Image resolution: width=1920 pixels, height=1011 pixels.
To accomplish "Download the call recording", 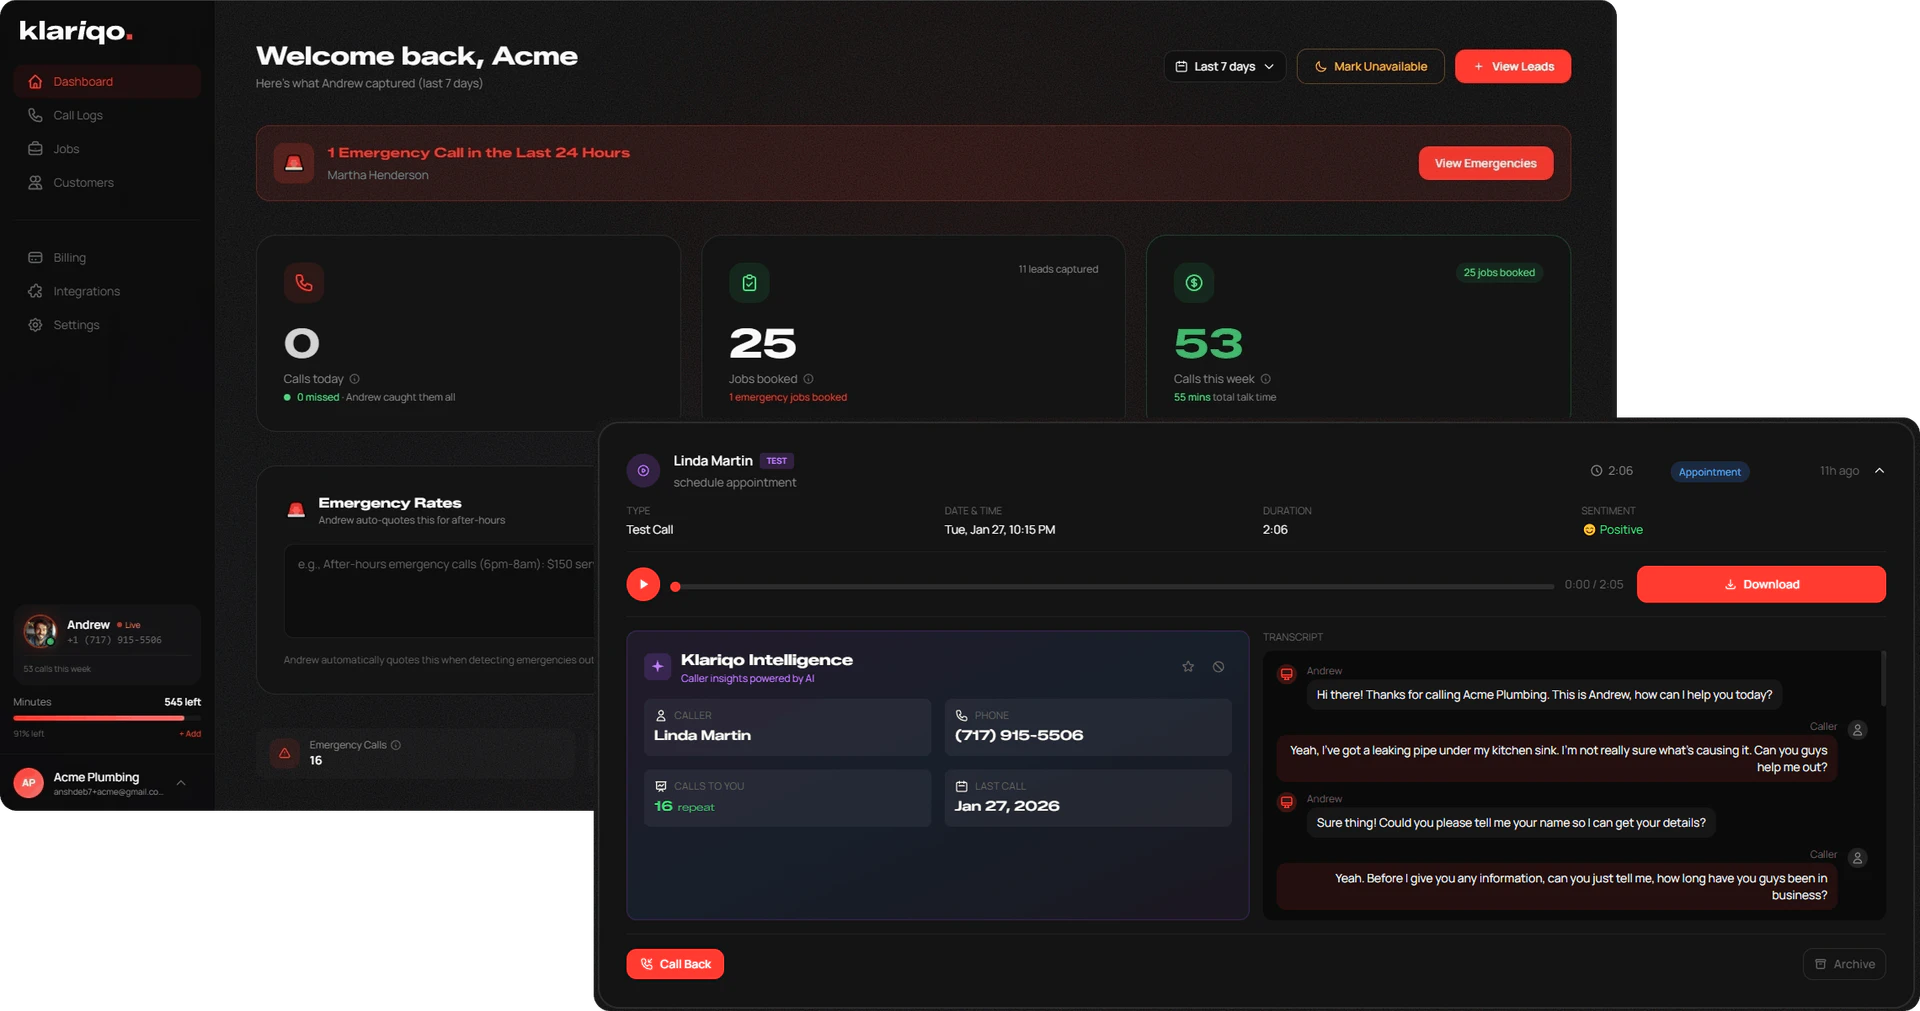I will [1760, 584].
